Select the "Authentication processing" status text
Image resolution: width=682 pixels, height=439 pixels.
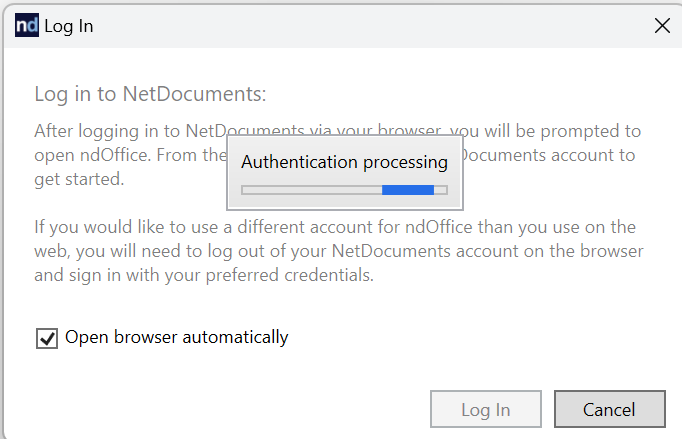pyautogui.click(x=344, y=162)
